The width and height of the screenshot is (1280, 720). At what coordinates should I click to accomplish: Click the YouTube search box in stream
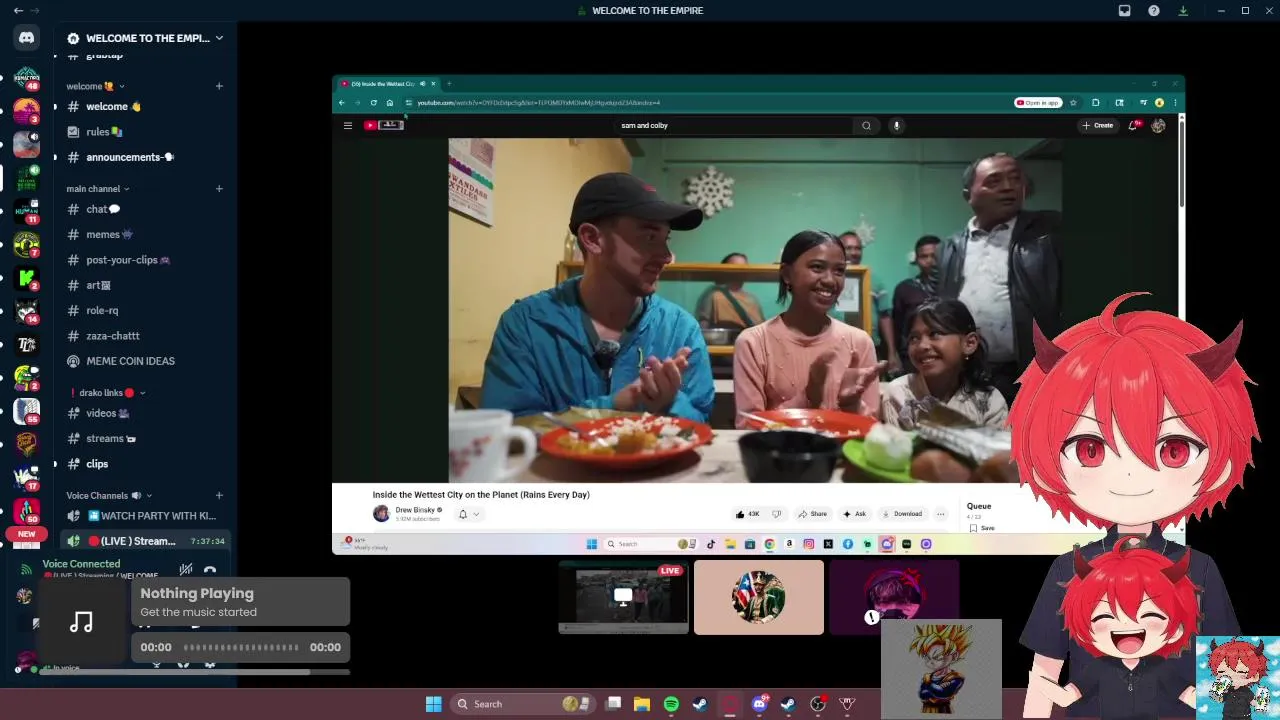(733, 126)
